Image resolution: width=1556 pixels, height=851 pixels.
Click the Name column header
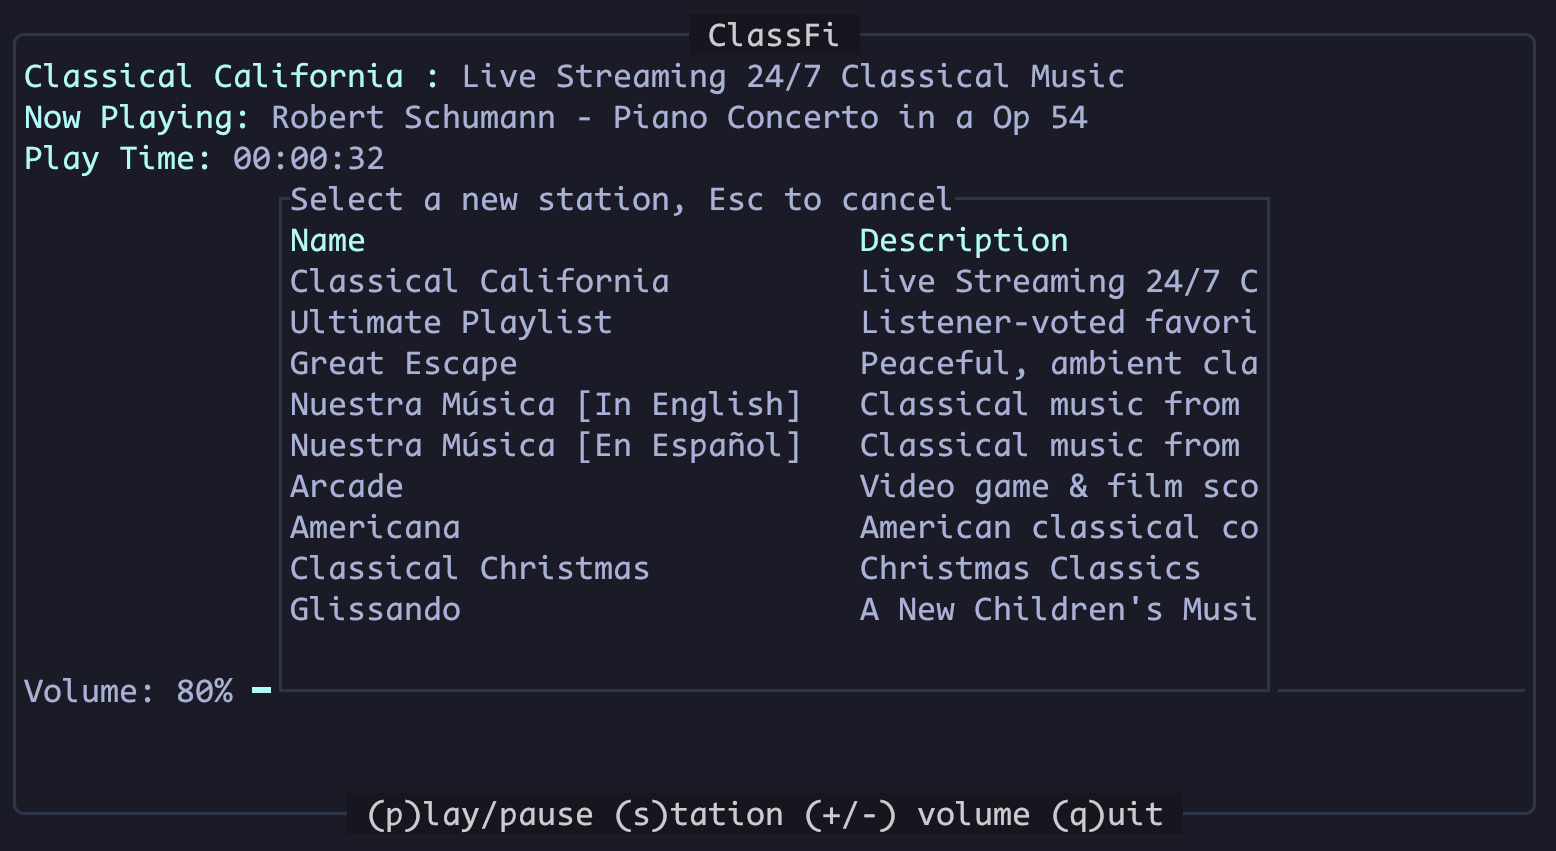tap(327, 241)
